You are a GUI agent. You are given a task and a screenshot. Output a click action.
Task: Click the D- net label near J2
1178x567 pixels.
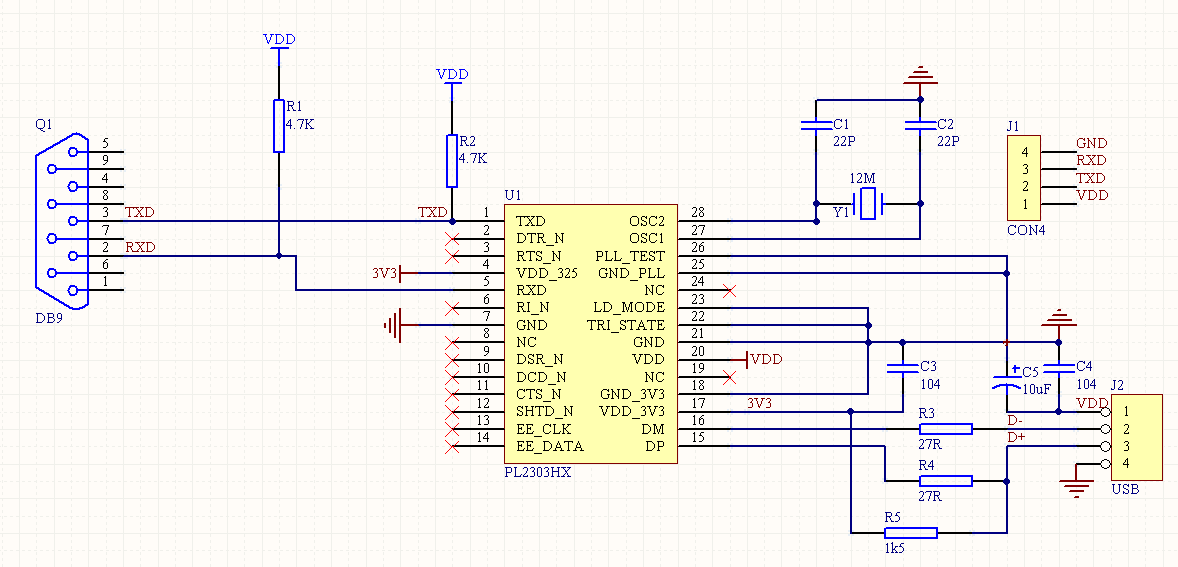point(1015,420)
